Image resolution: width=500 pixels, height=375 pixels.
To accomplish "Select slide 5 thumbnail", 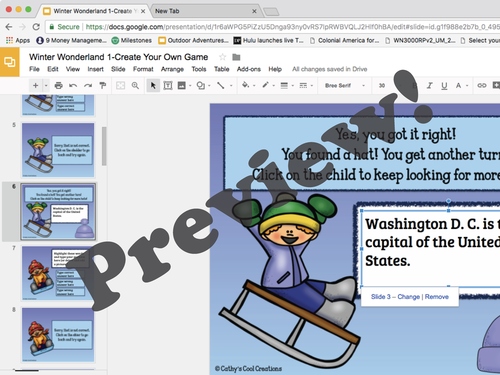I will [x=58, y=150].
